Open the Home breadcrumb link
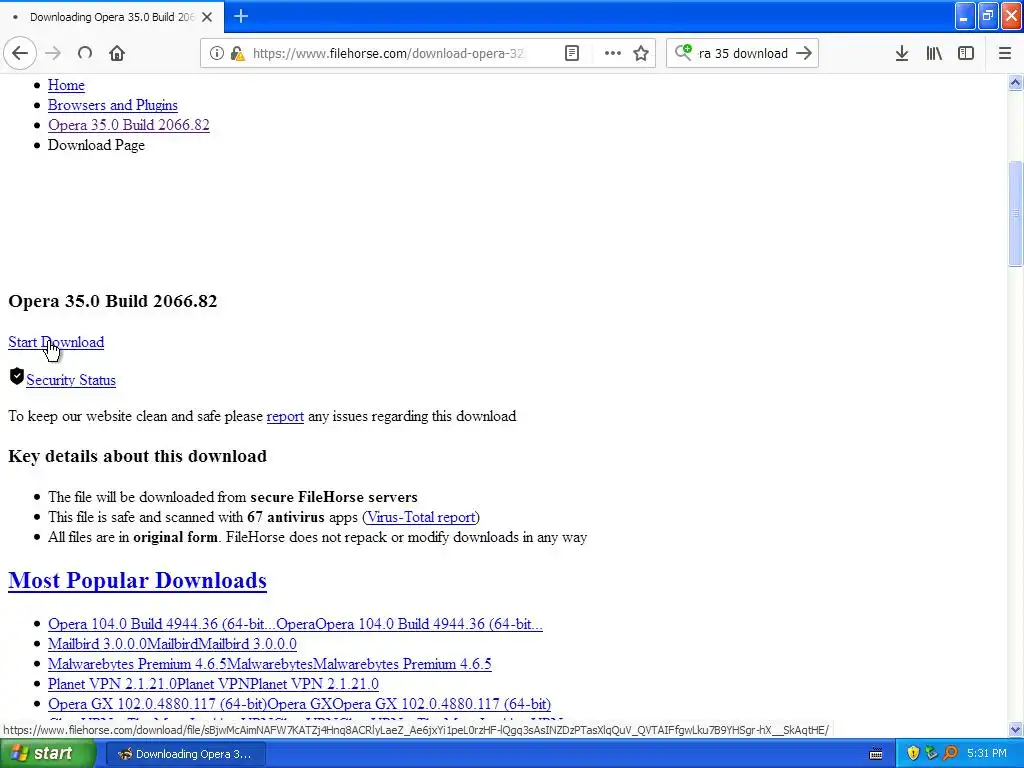The height and width of the screenshot is (768, 1024). click(66, 85)
